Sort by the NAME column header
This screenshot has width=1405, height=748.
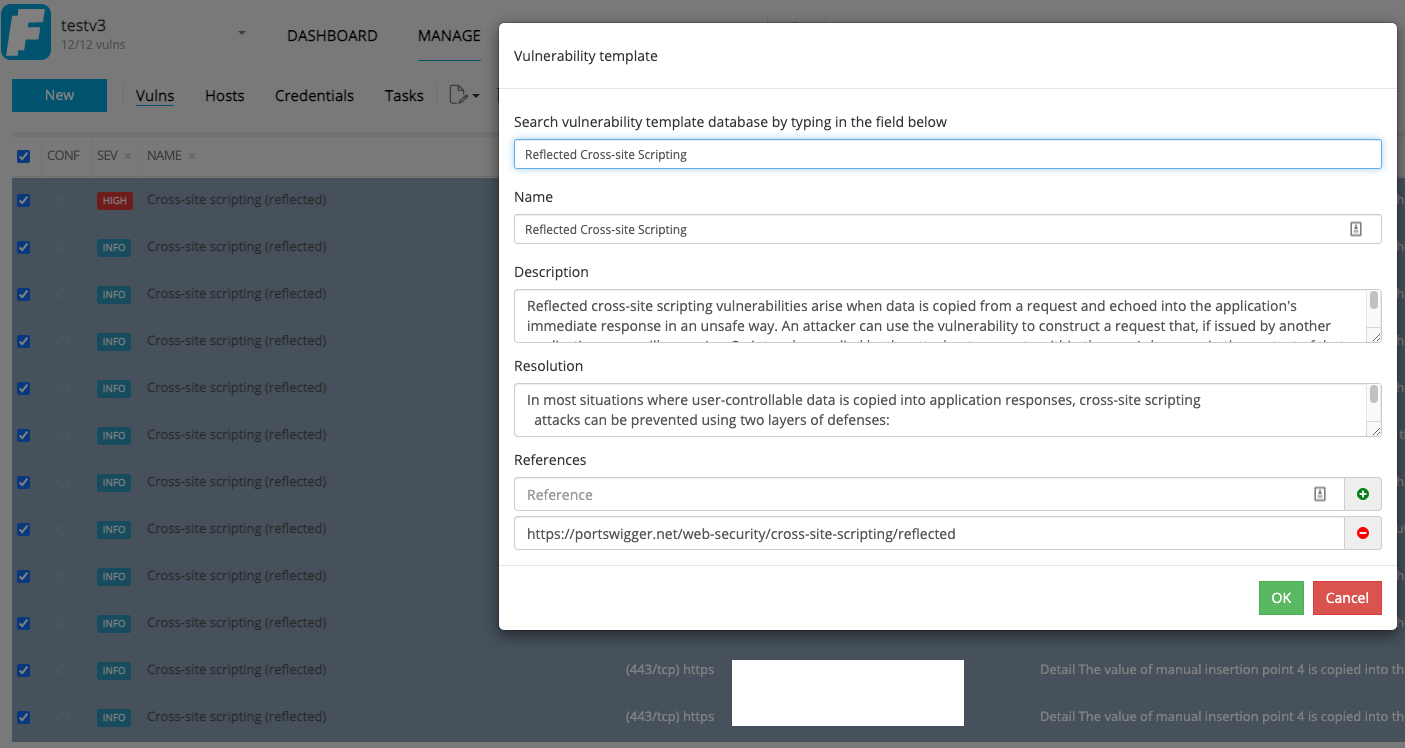click(164, 156)
